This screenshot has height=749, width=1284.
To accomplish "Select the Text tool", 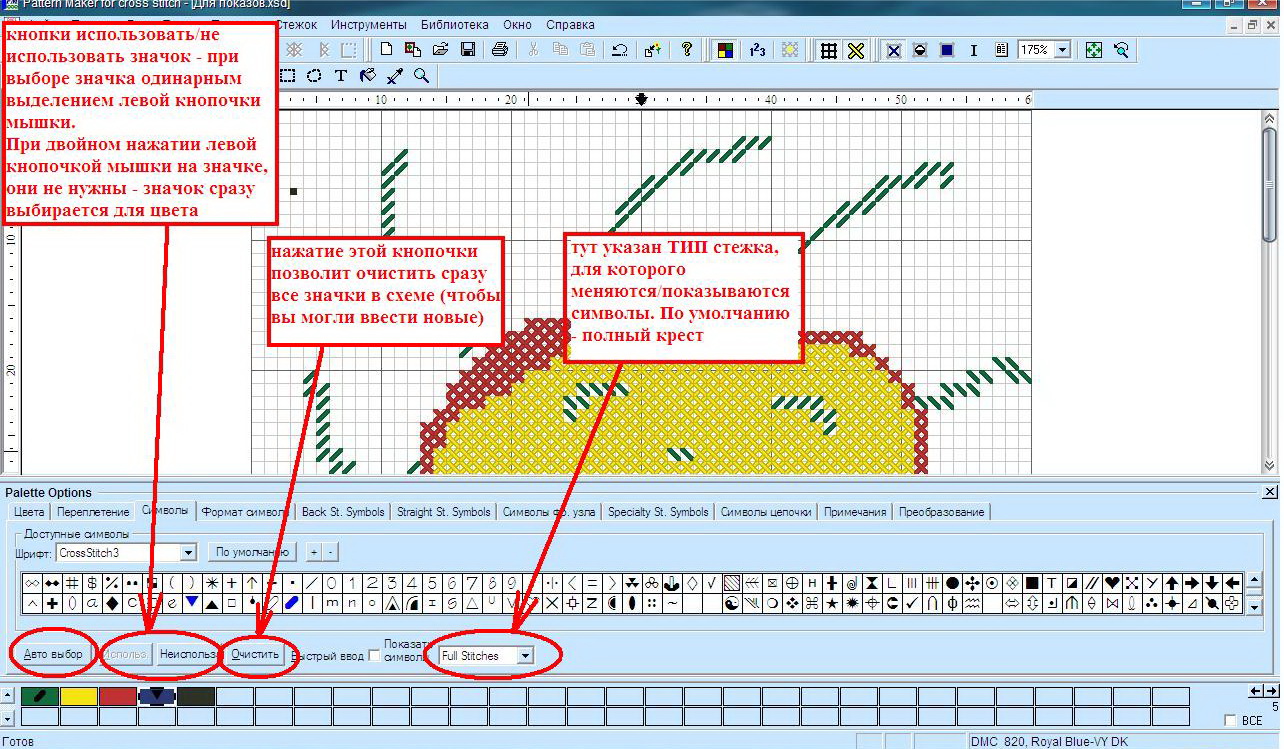I will coord(341,76).
